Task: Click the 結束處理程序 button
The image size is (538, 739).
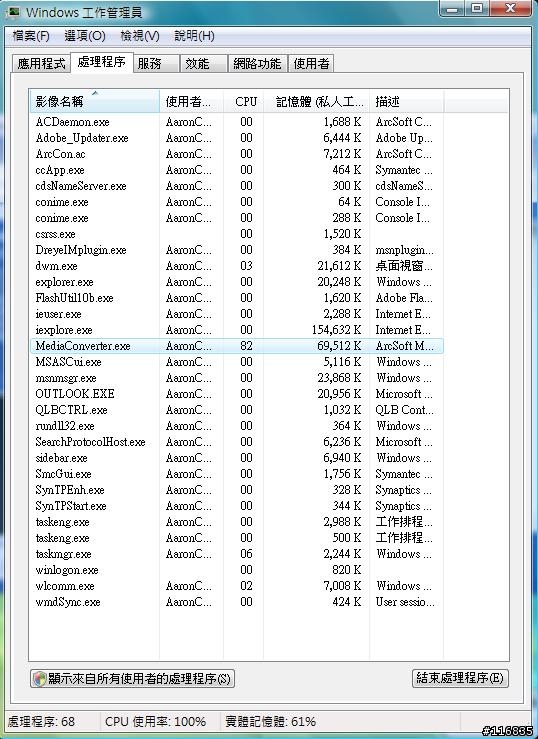Action: click(460, 678)
